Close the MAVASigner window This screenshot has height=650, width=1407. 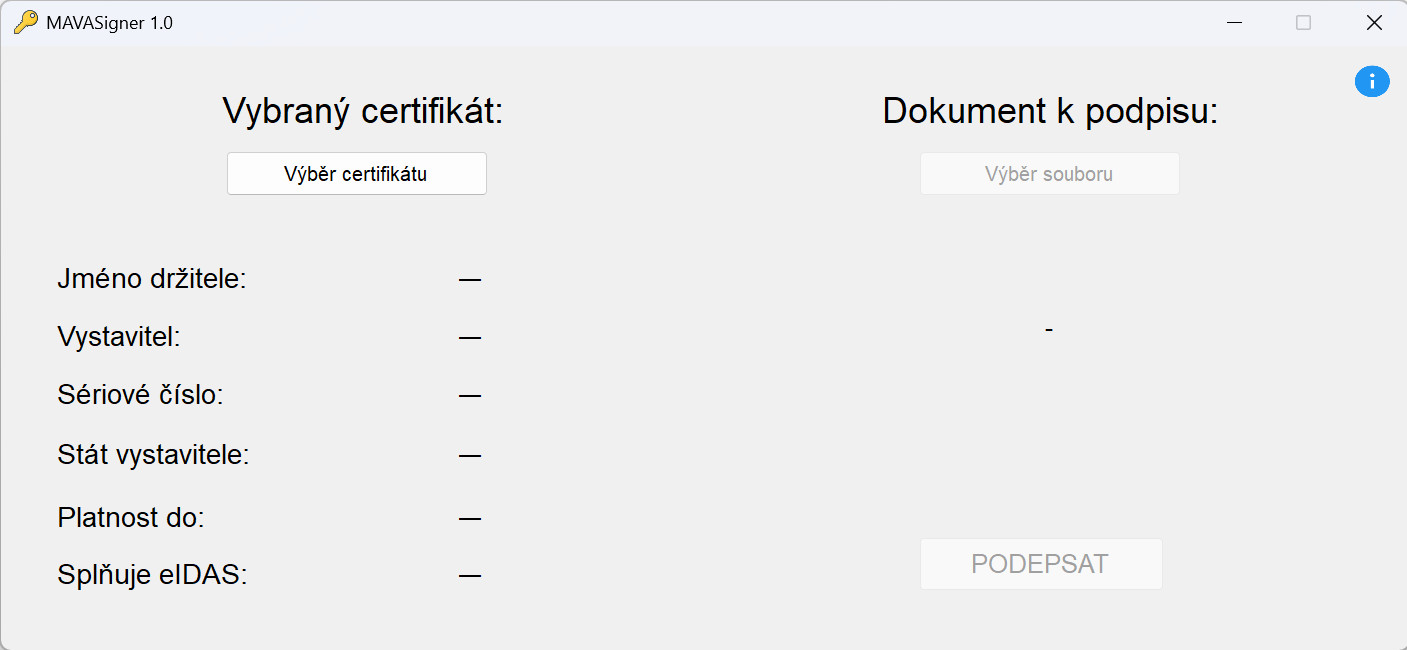(1373, 22)
